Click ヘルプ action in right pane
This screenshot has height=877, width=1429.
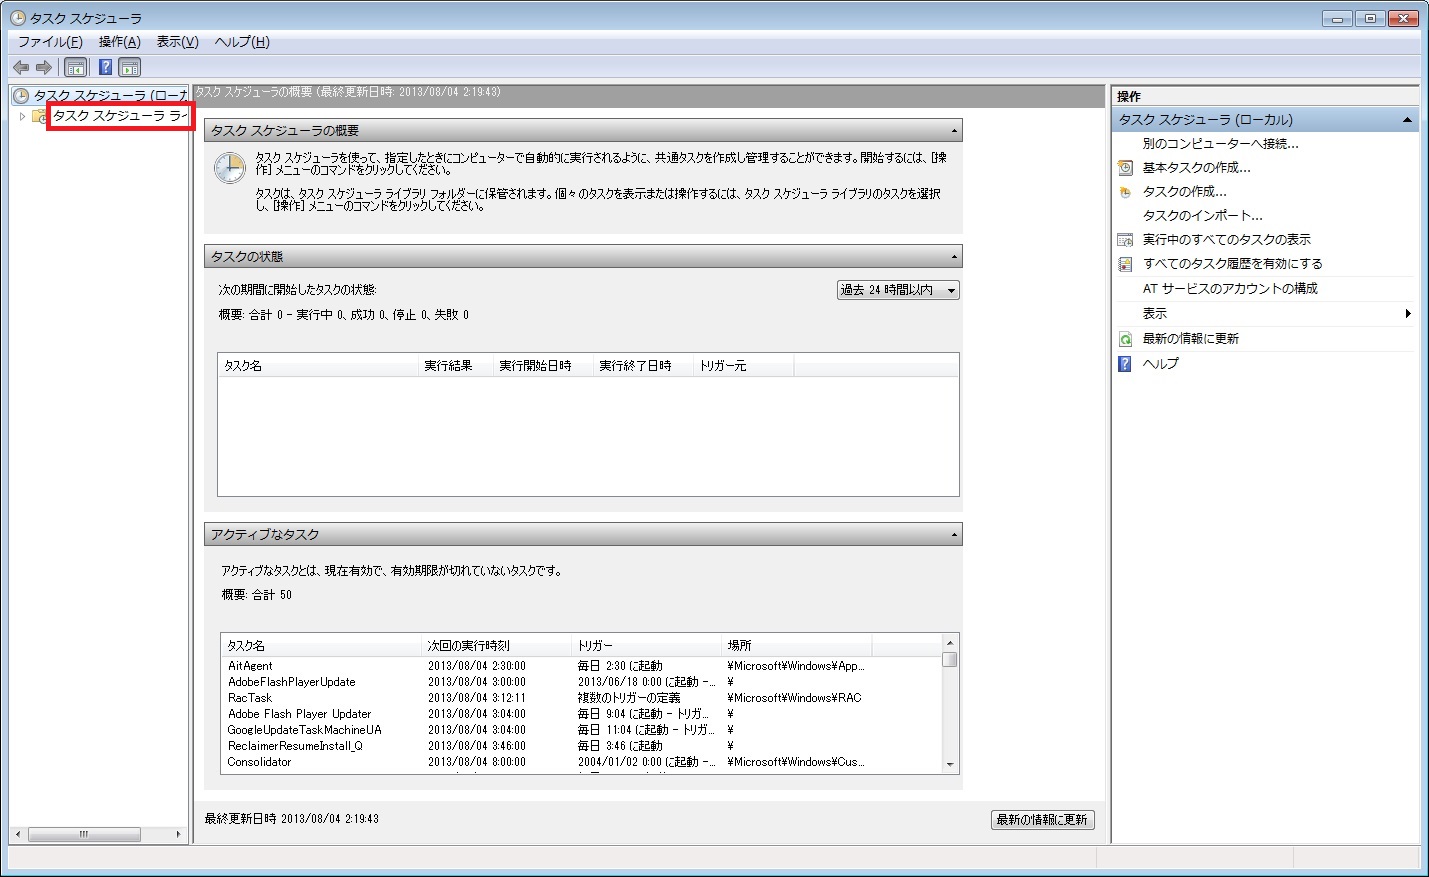[x=1160, y=364]
